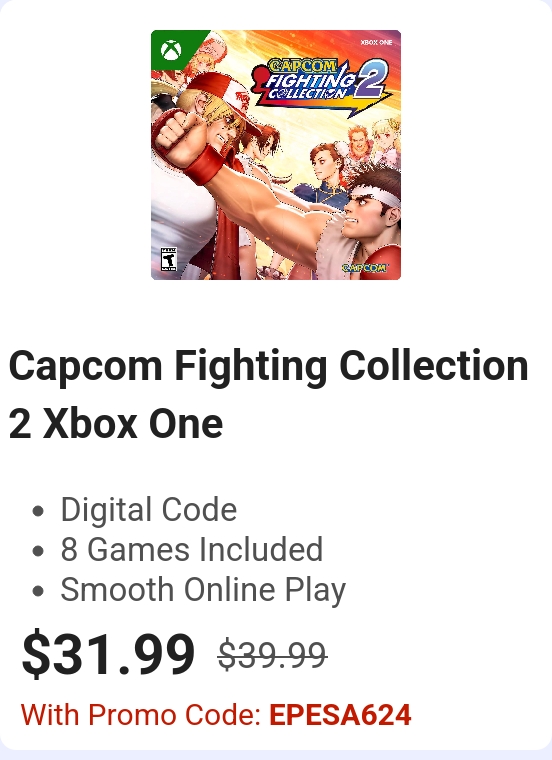
Task: Click the green Xbox logo badge on cover
Action: pos(171,50)
